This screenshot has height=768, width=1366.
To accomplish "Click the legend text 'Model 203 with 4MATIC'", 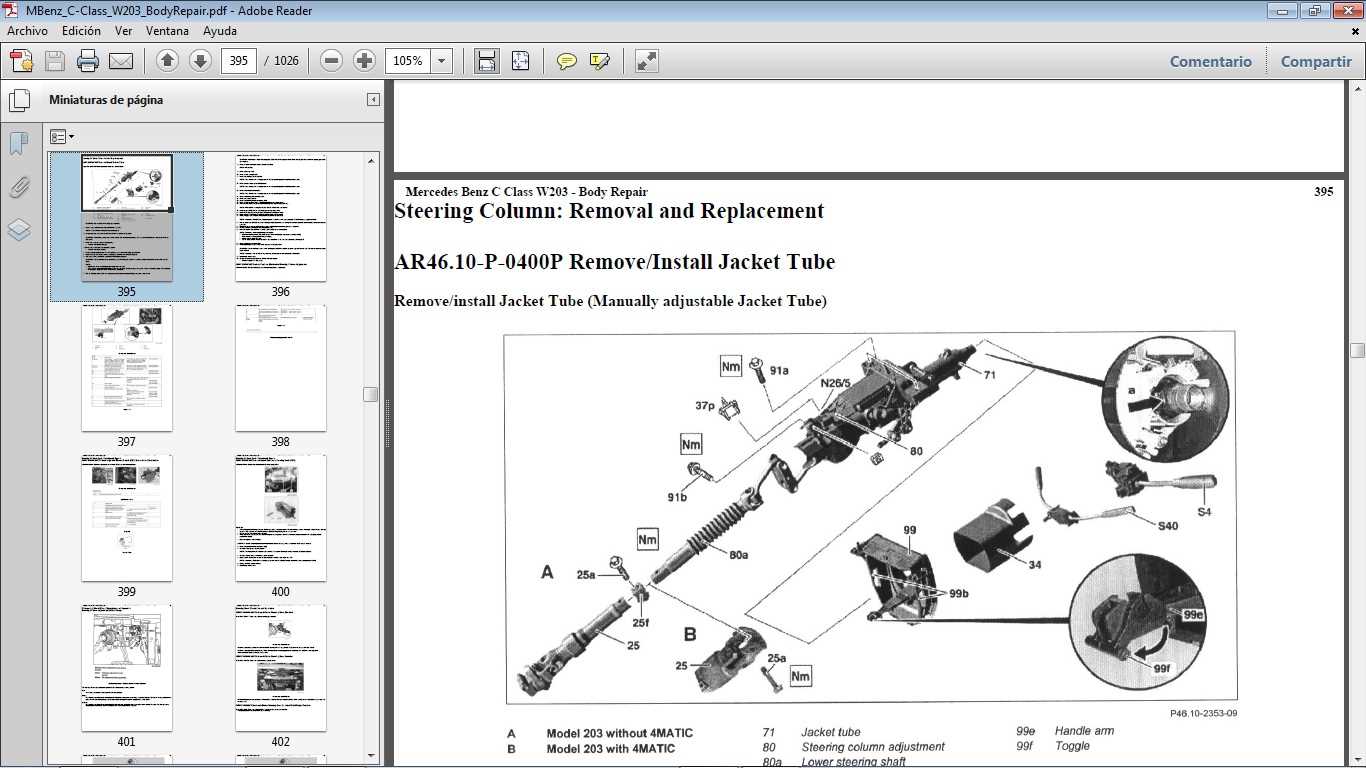I will pos(611,748).
